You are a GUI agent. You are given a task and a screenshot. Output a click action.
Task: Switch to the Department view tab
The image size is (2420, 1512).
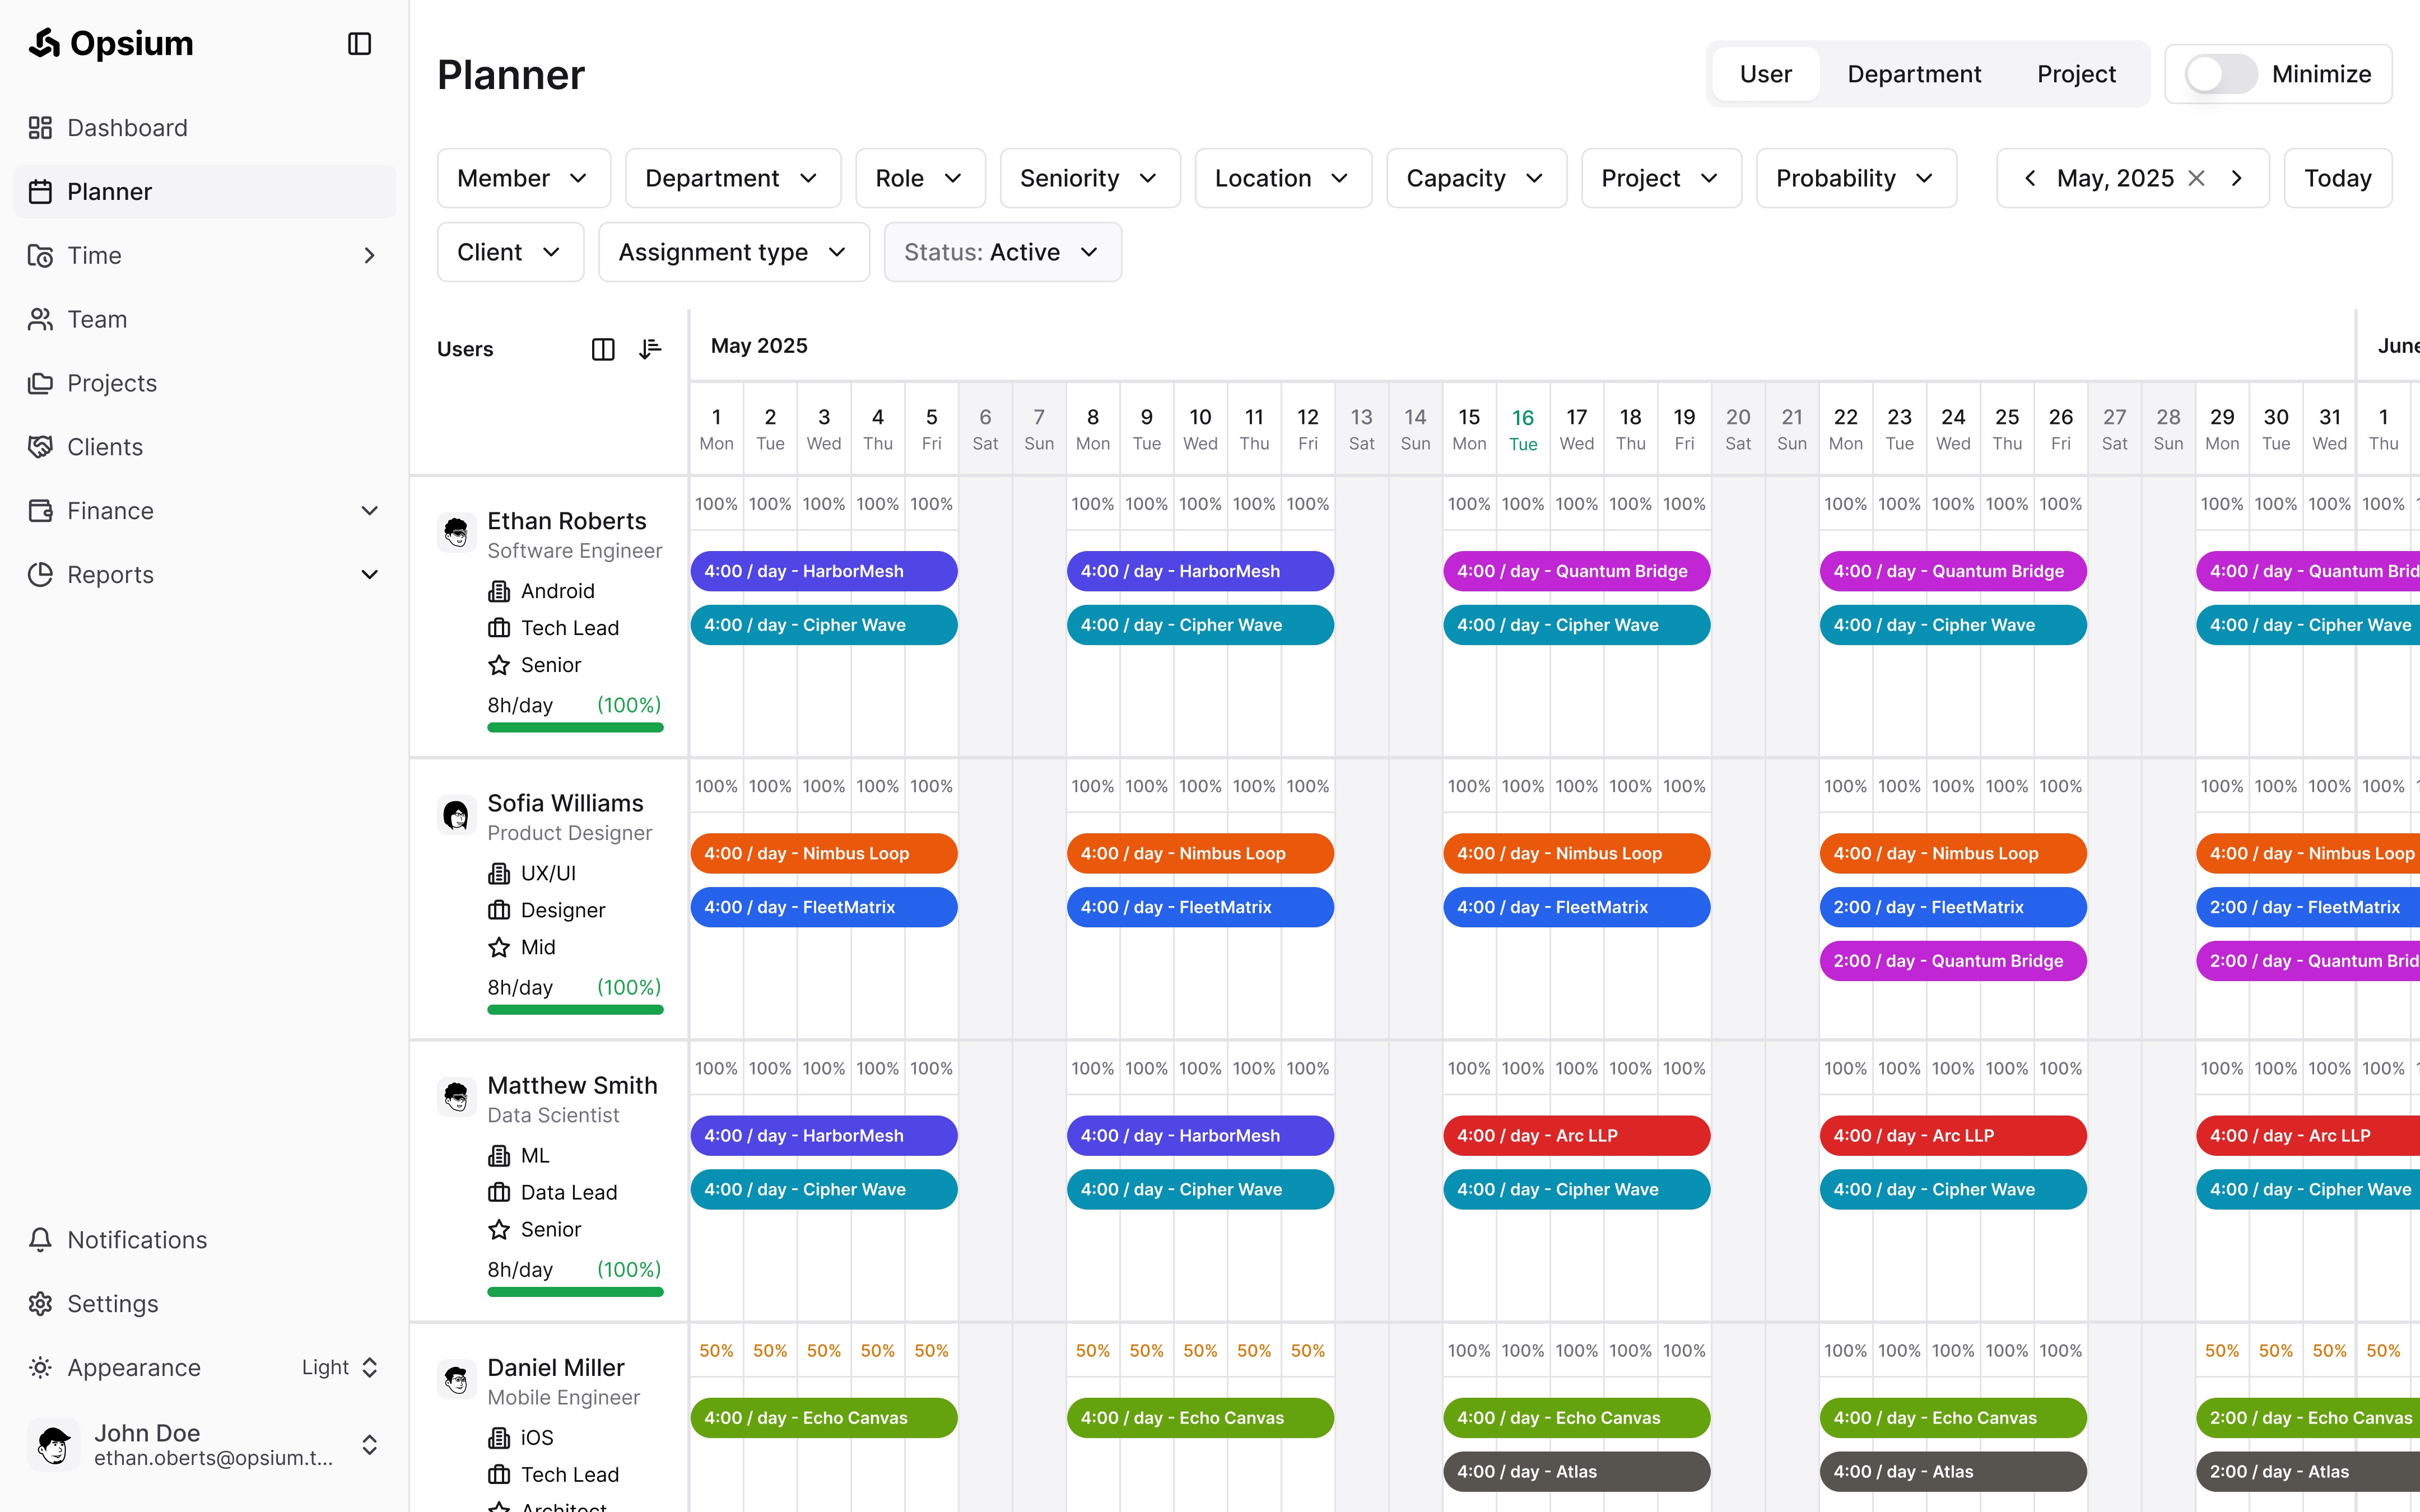click(1913, 73)
